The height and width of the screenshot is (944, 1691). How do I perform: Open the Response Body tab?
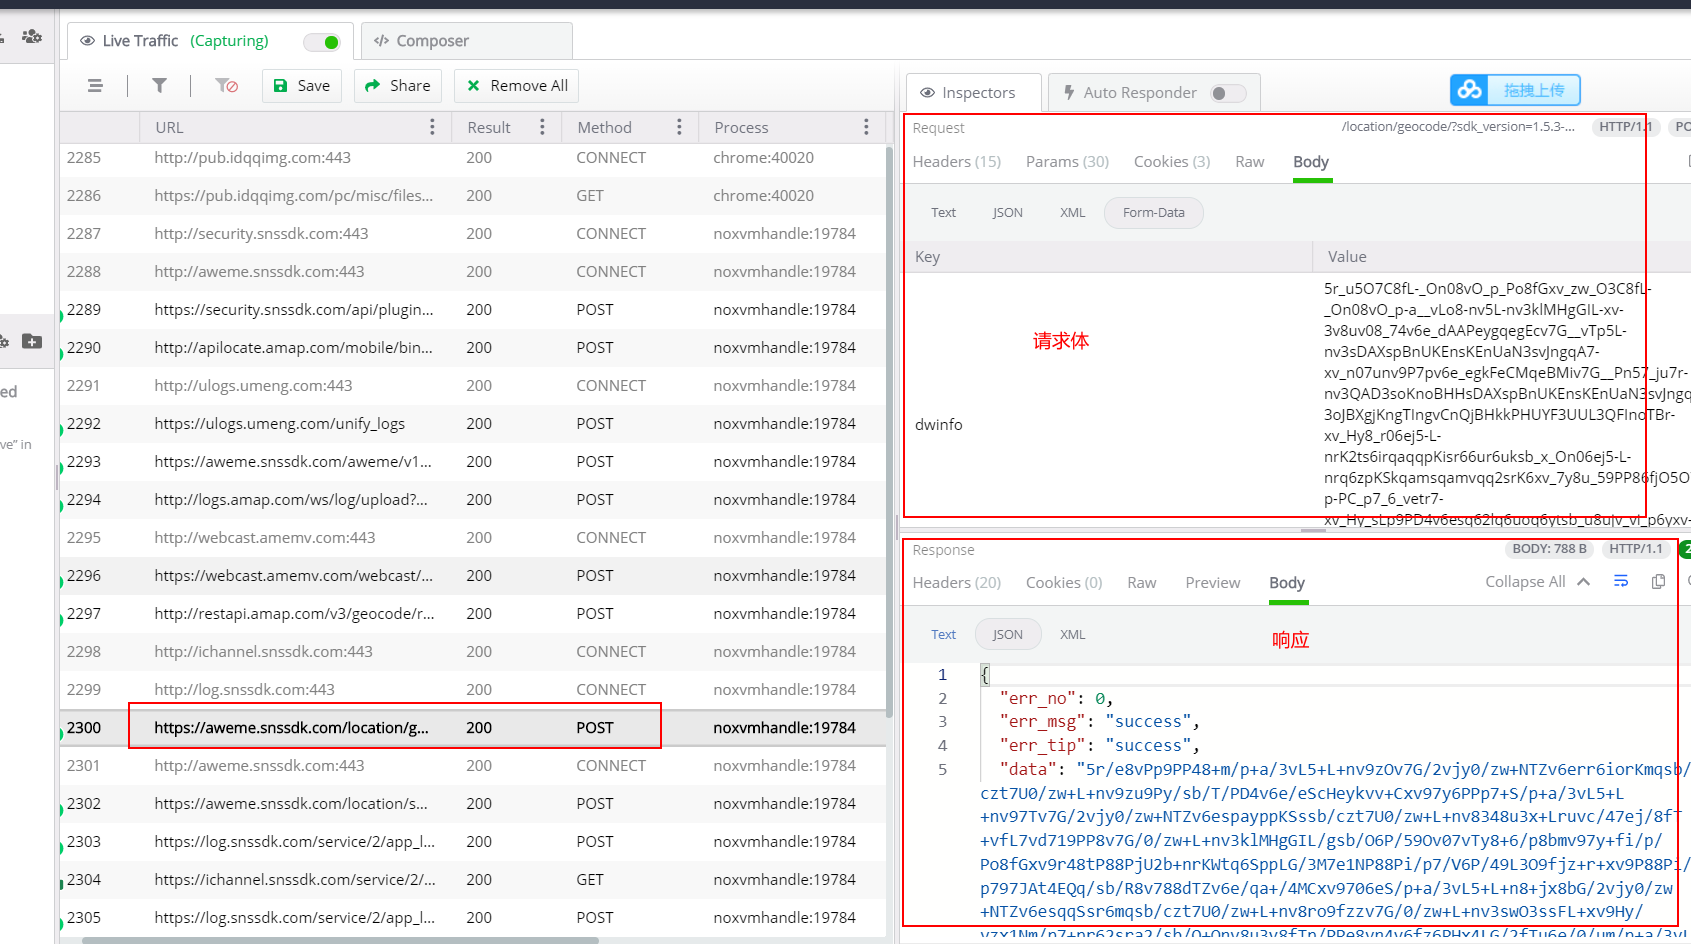click(1286, 582)
